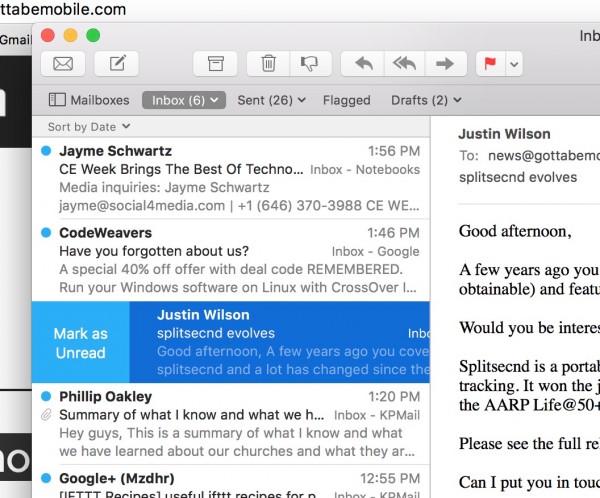Click unread dot beside Google+ (Mzdhr)

(x=46, y=478)
